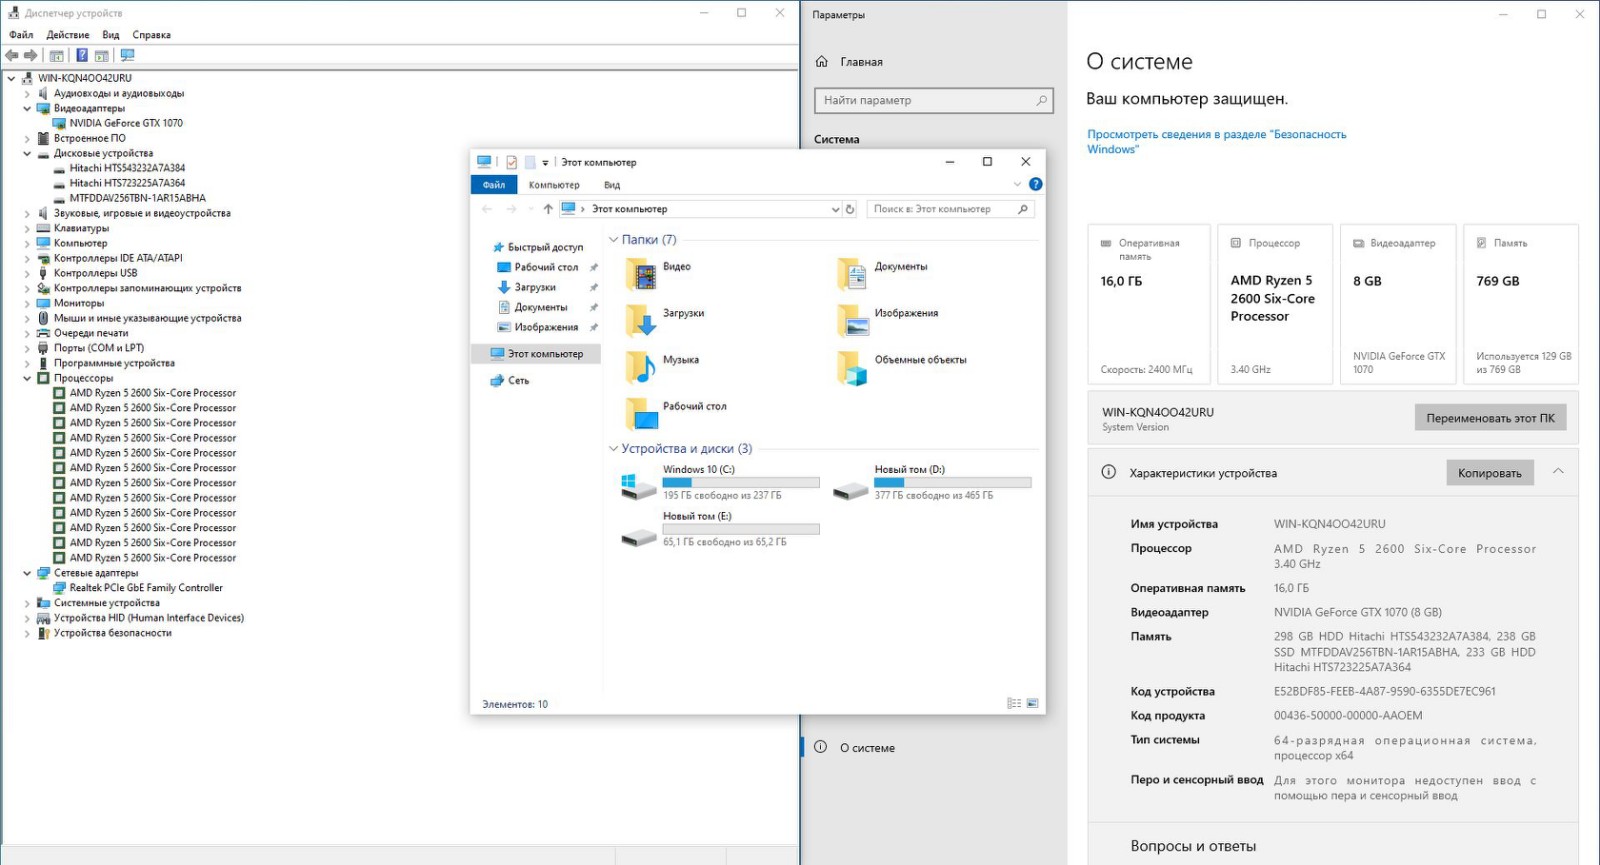Open the address bar history dropdown
Viewport: 1600px width, 865px height.
pyautogui.click(x=835, y=209)
